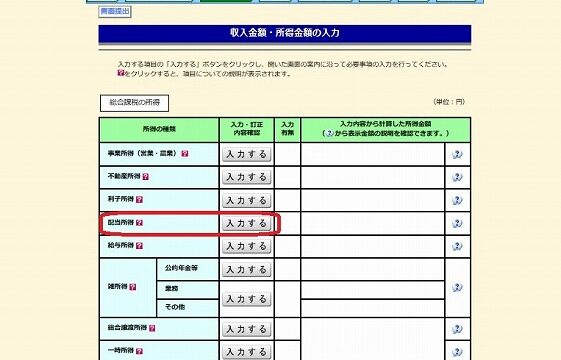Open the purple help icon beside 雑所得
This screenshot has width=561, height=360.
133,287
